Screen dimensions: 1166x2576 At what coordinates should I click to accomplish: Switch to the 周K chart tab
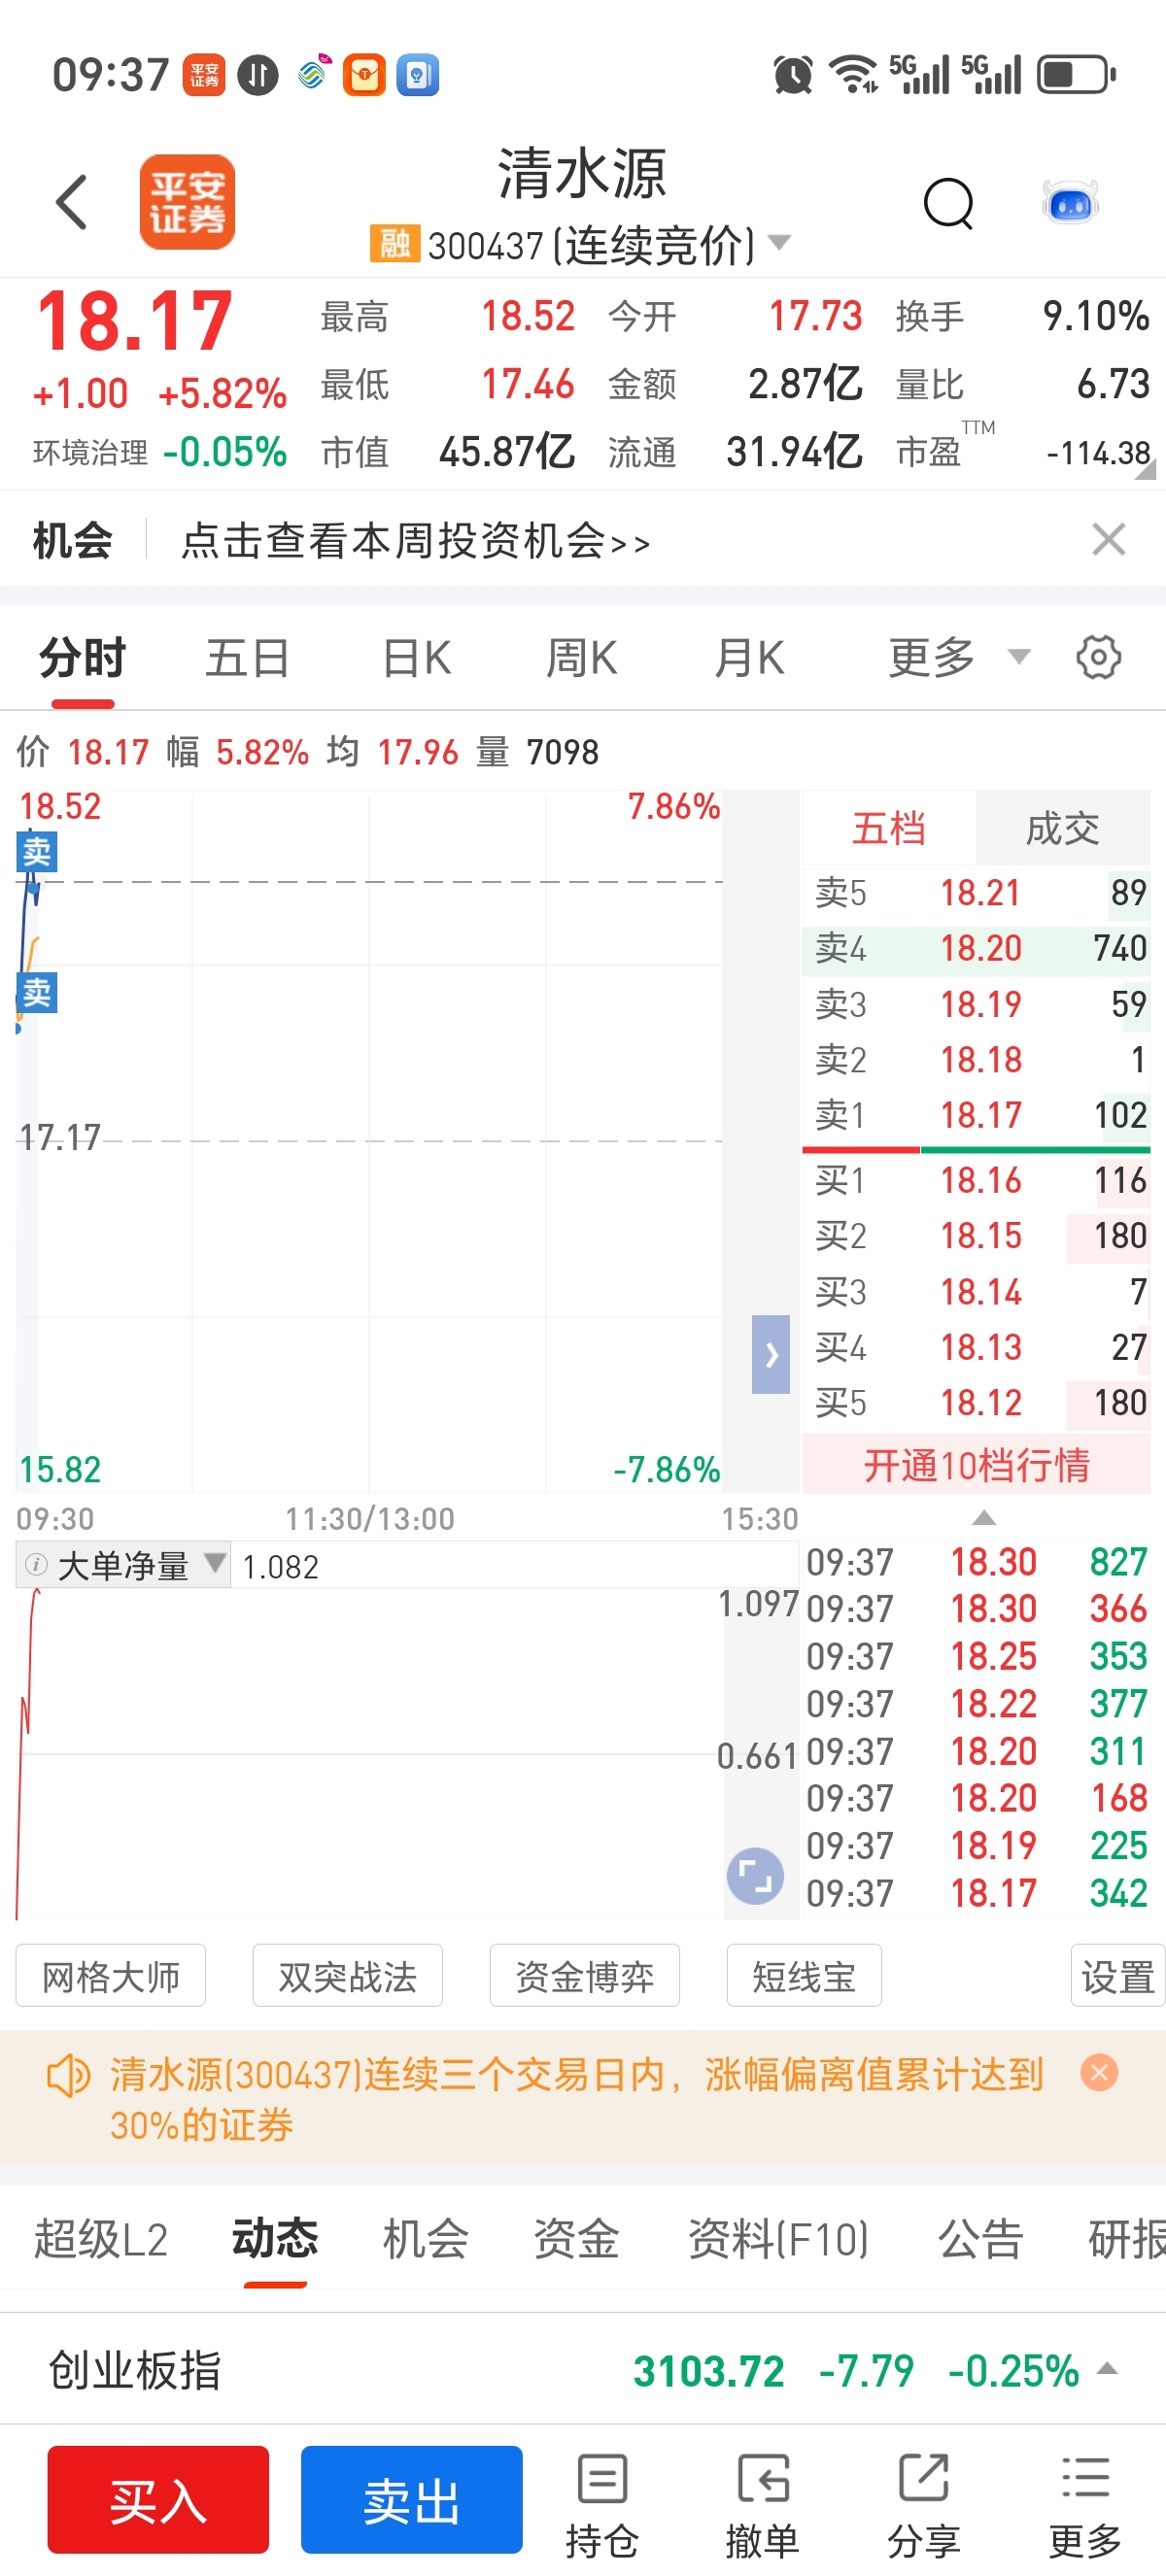(x=582, y=657)
